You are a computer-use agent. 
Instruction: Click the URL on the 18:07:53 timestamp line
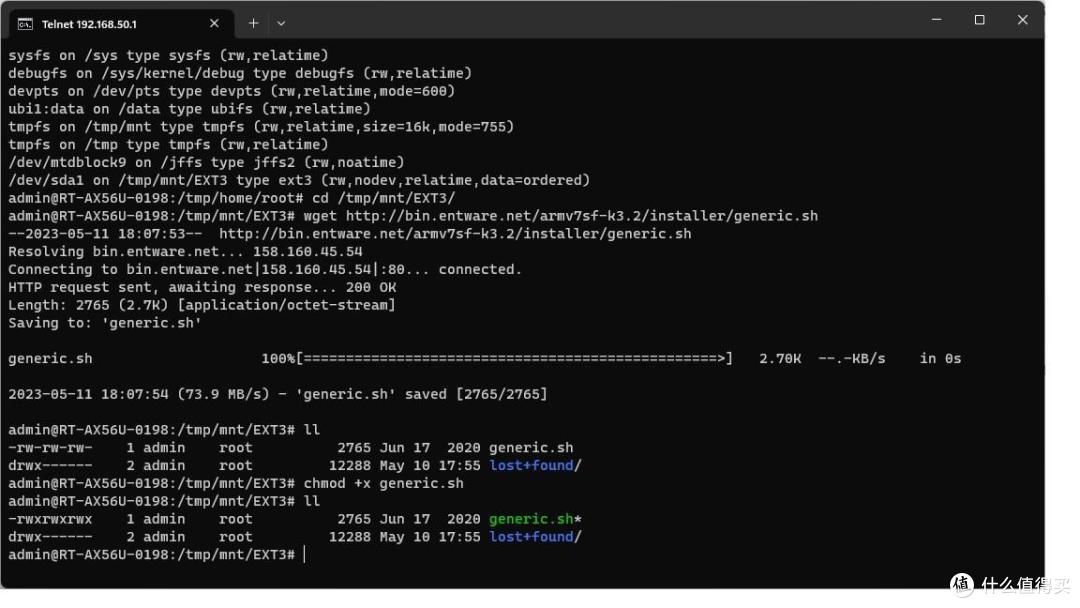[455, 234]
